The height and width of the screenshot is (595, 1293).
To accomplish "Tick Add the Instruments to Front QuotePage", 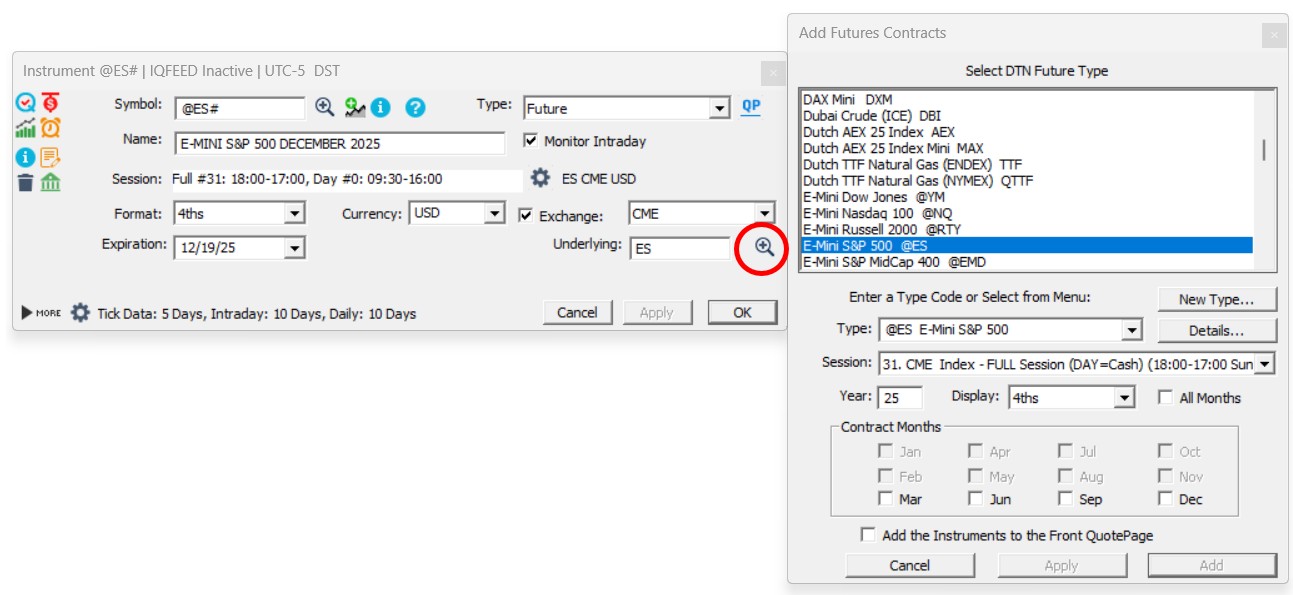I will pos(867,535).
